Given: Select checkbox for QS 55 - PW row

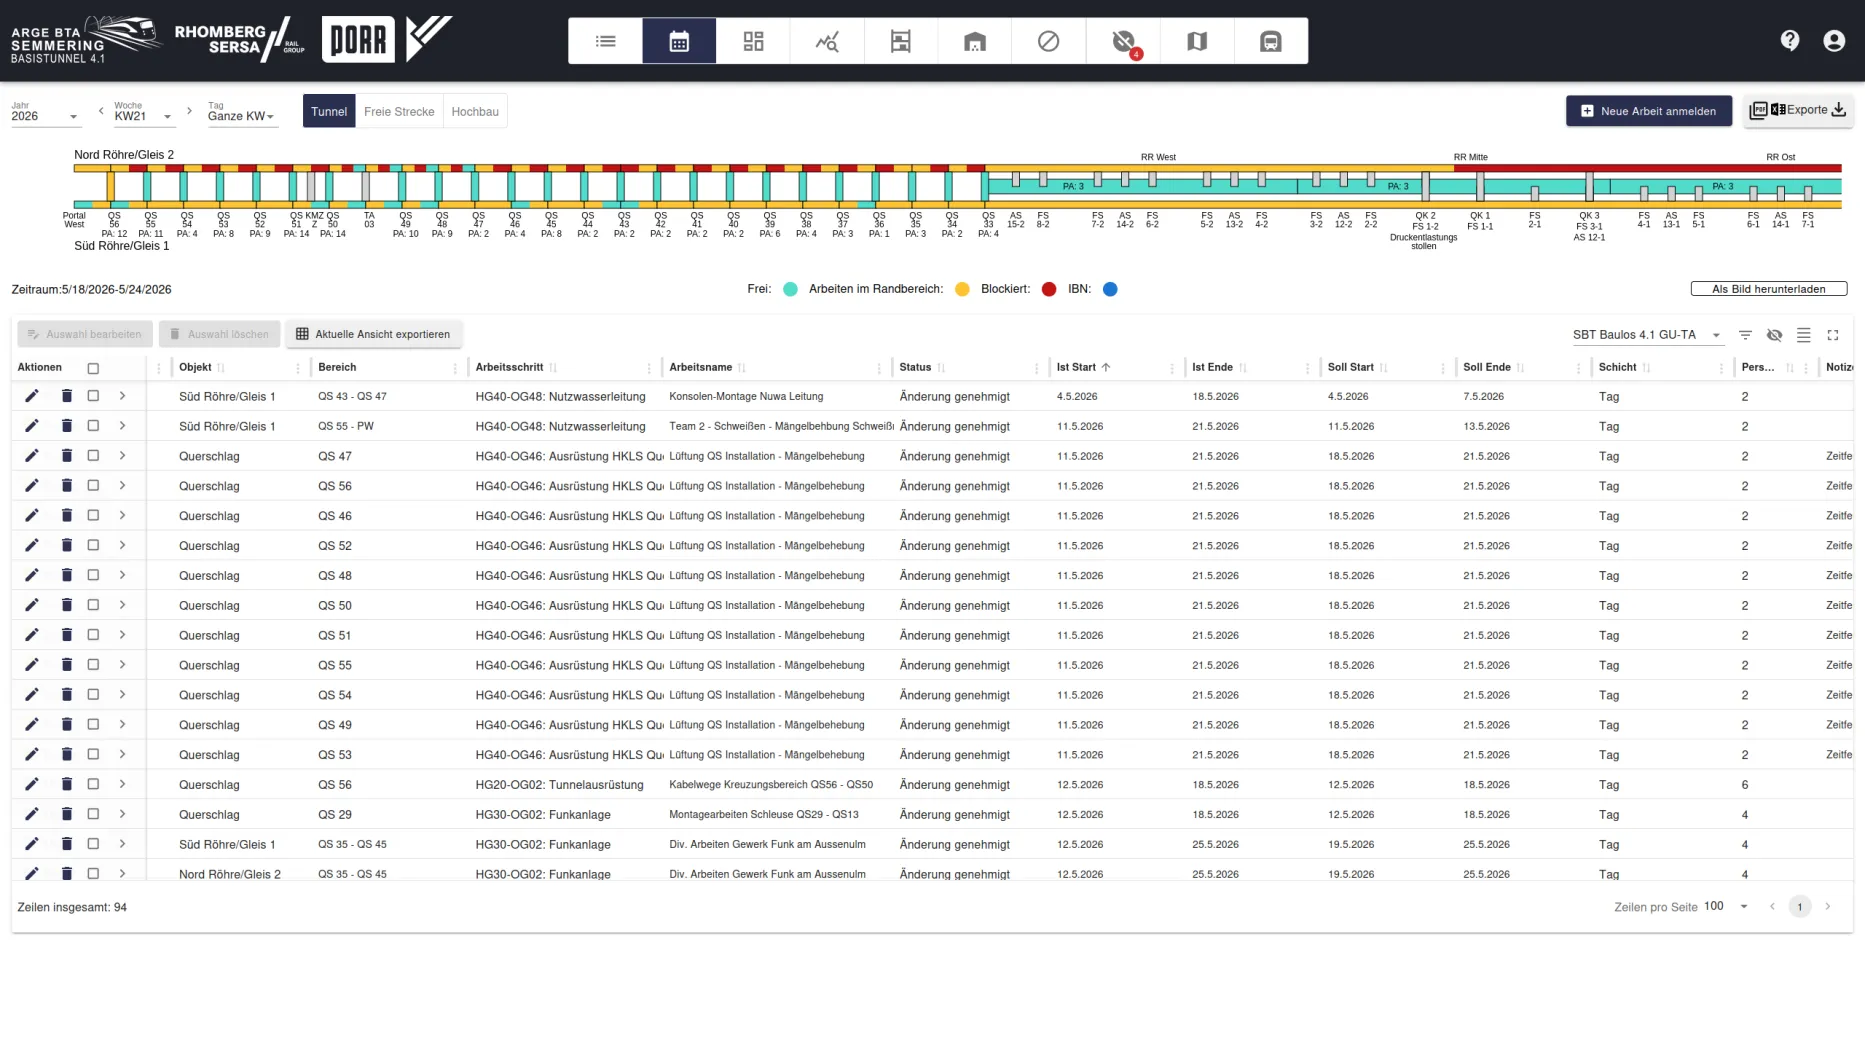Looking at the screenshot, I should coord(93,426).
